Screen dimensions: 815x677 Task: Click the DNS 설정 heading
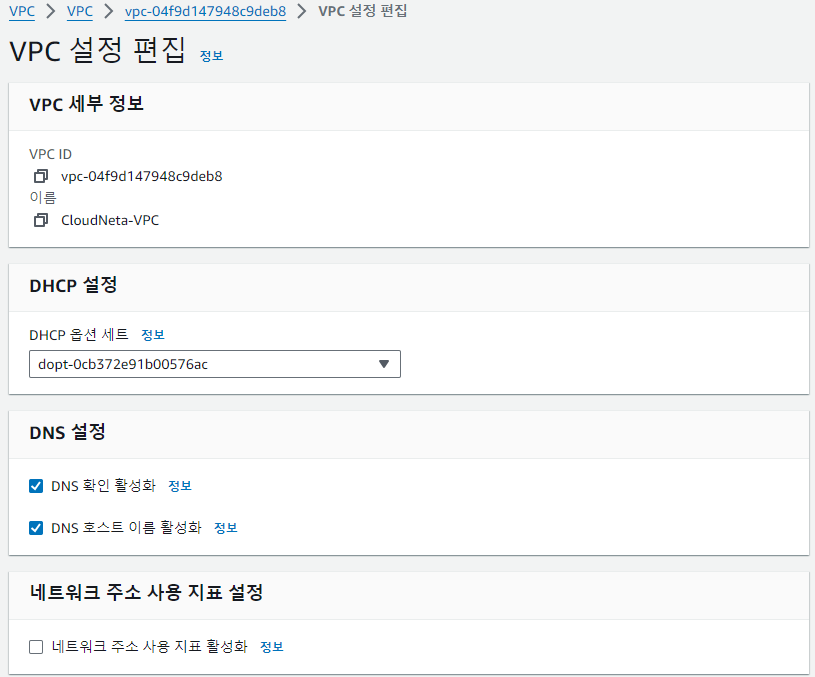(68, 432)
